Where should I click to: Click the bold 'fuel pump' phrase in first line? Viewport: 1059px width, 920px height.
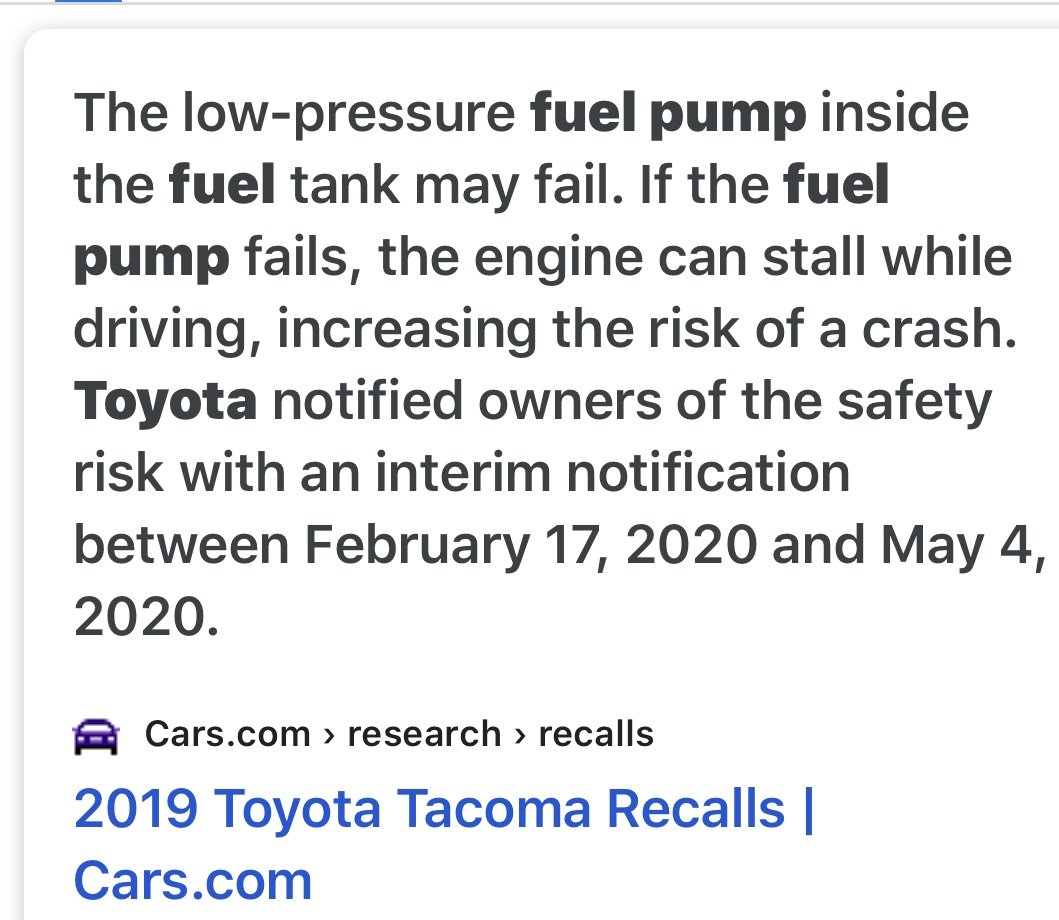pyautogui.click(x=668, y=113)
